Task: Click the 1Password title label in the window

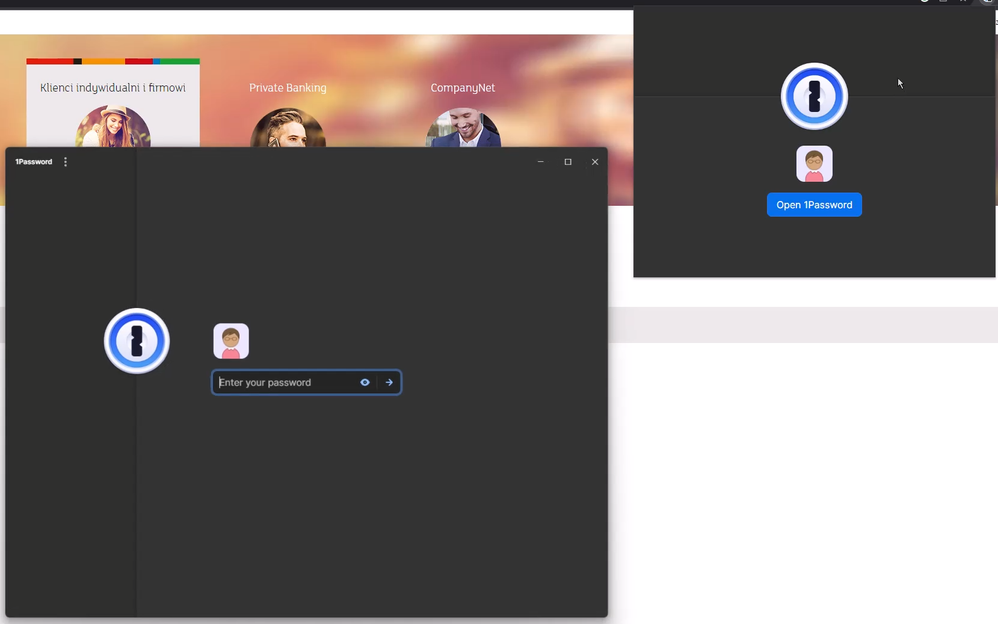Action: (34, 162)
